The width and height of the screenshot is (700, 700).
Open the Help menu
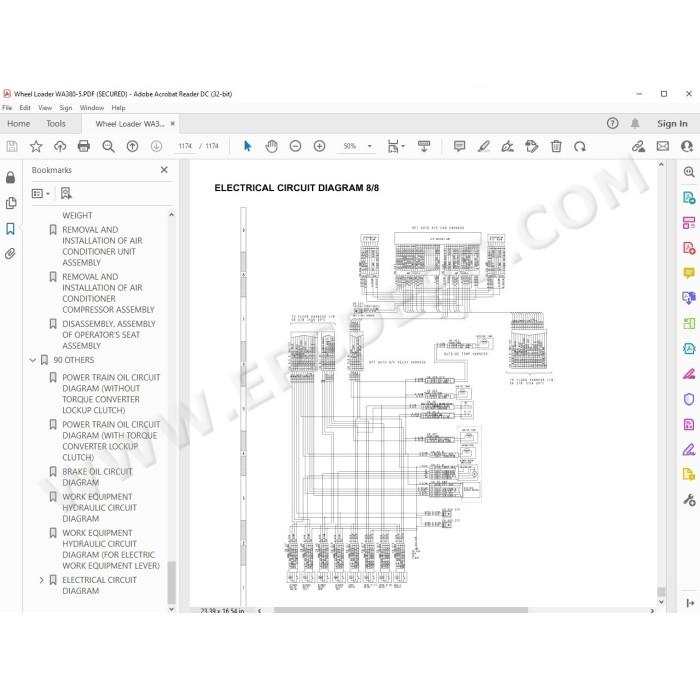click(x=118, y=108)
